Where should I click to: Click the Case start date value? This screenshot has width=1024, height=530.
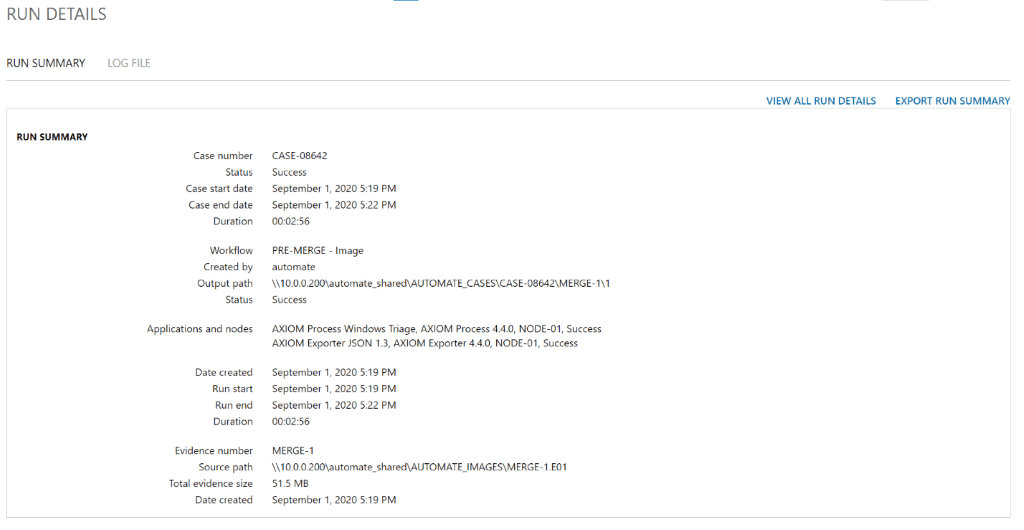(334, 189)
